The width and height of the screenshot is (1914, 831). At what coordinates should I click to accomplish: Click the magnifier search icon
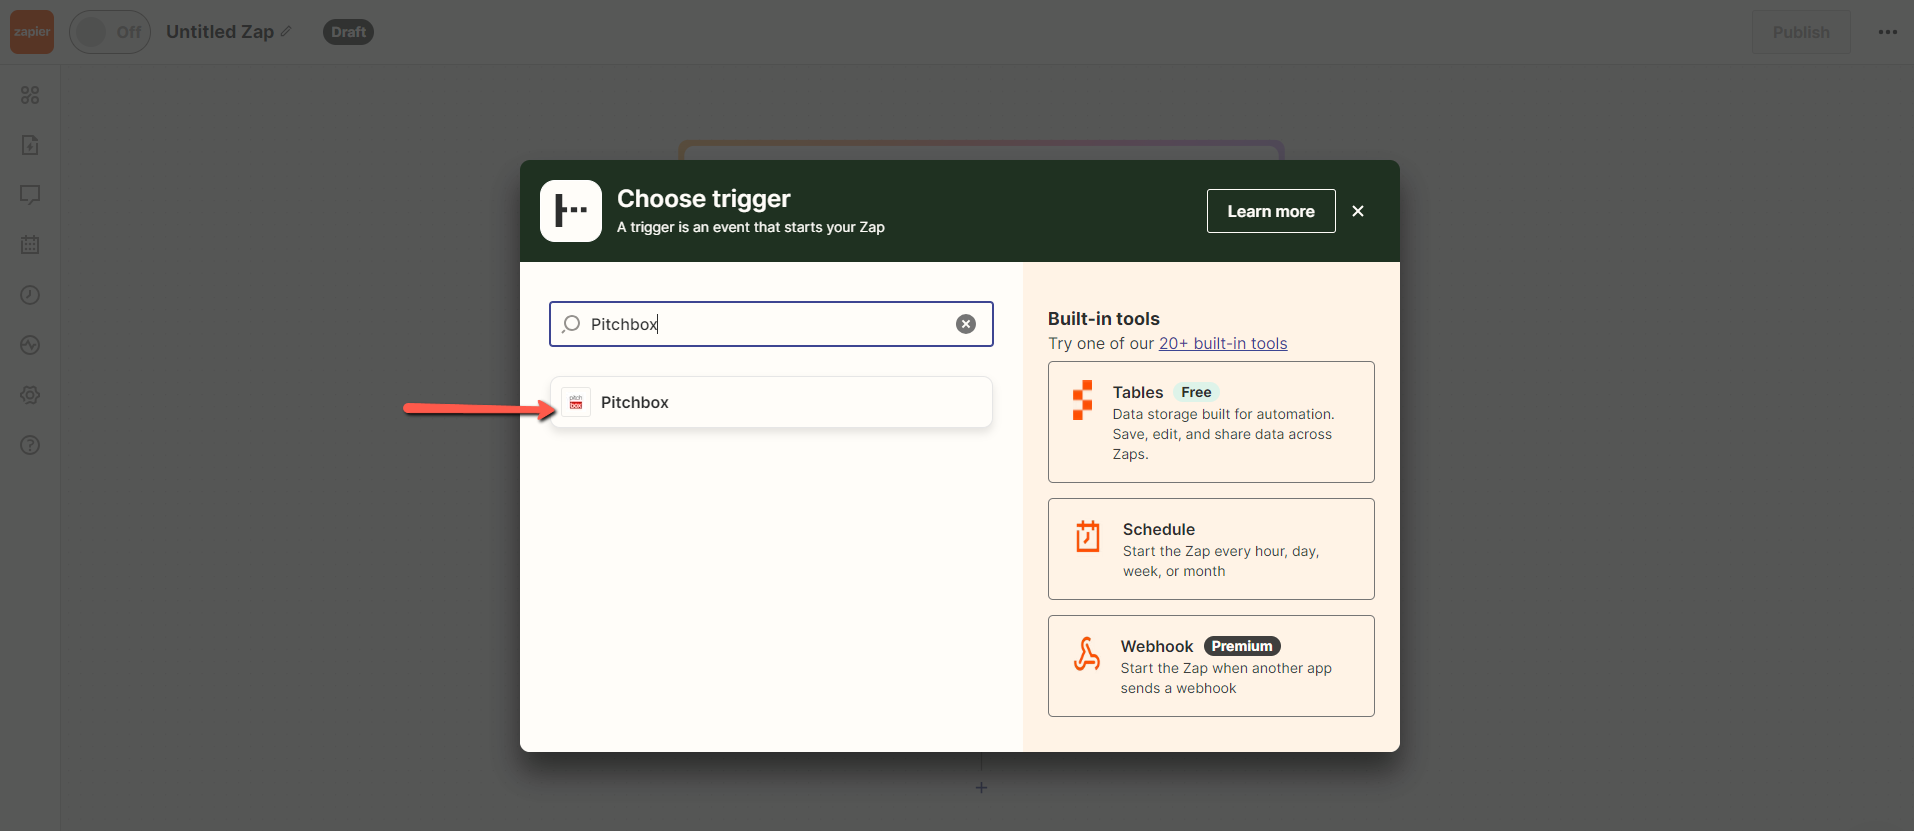point(571,324)
